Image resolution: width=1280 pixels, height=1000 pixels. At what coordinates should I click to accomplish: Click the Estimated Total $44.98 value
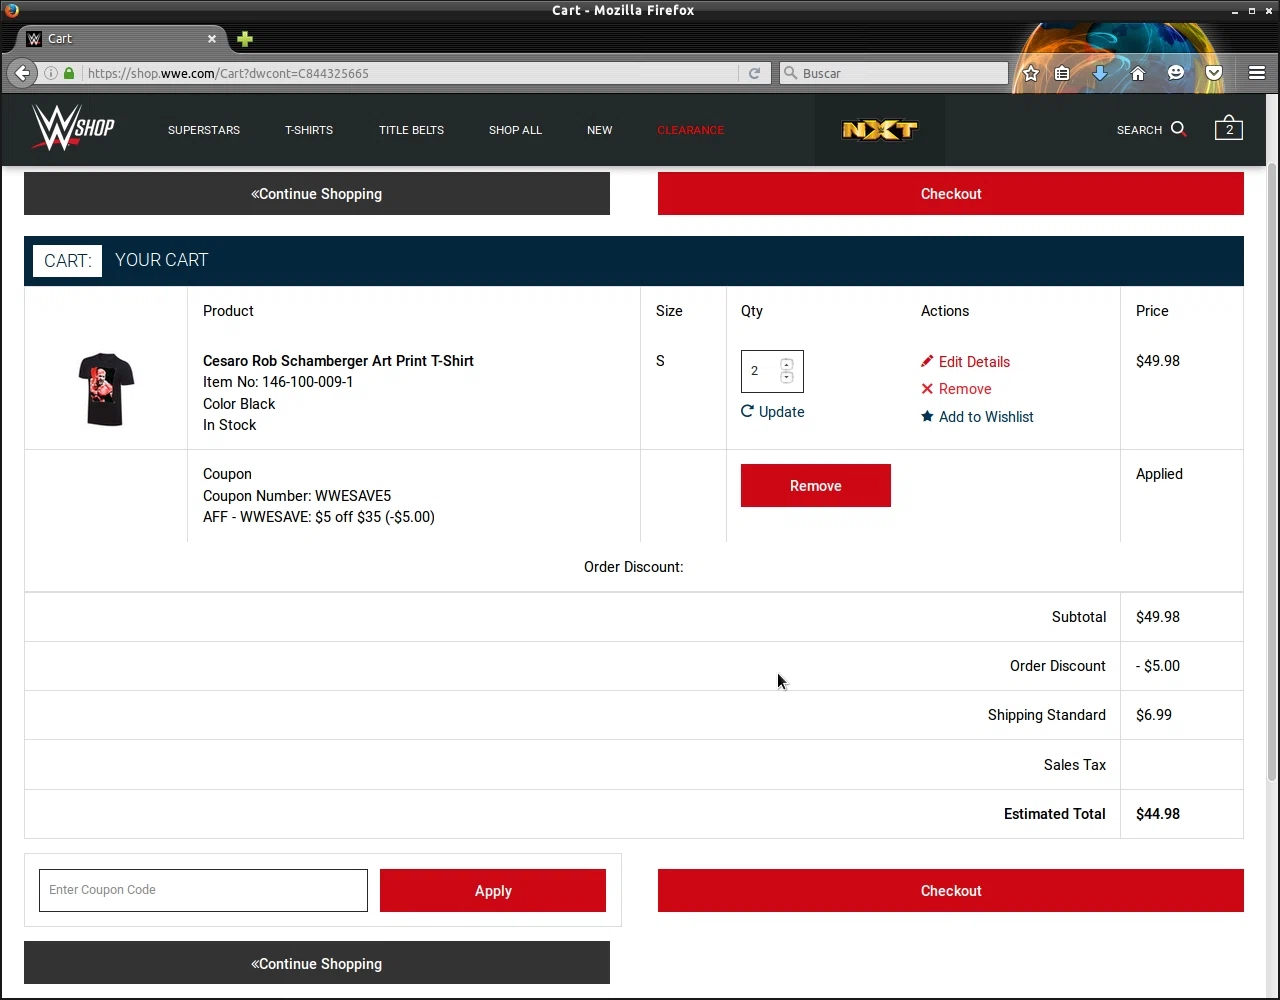[1158, 814]
